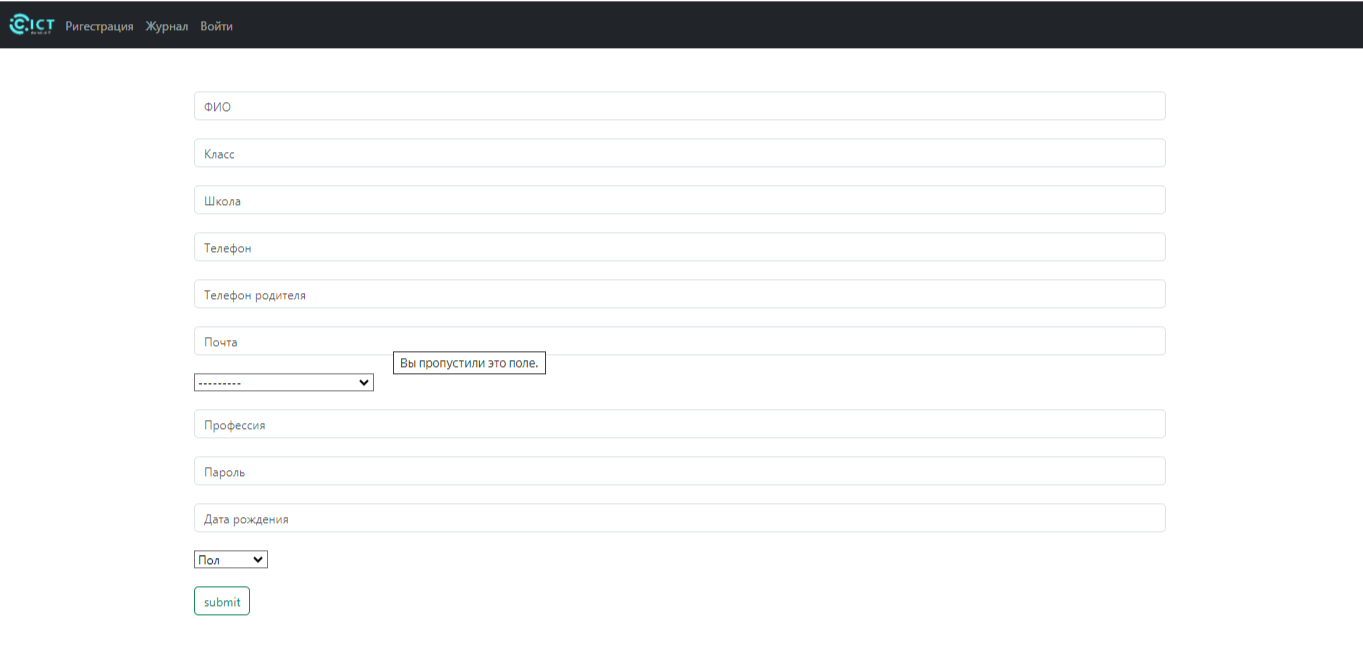This screenshot has width=1363, height=653.
Task: Open the Пол dropdown
Action: [x=231, y=560]
